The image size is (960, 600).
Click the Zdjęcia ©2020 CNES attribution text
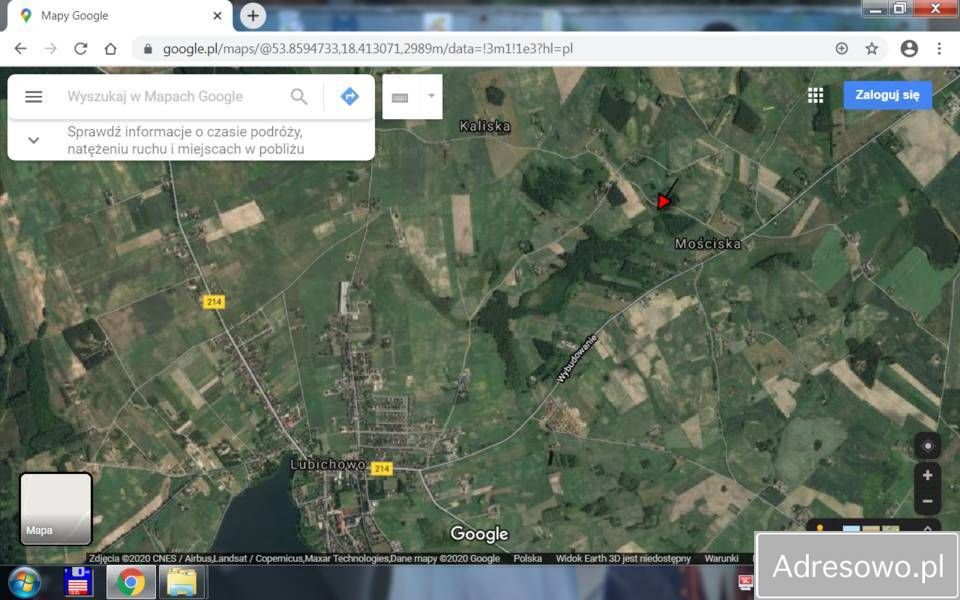(x=294, y=558)
